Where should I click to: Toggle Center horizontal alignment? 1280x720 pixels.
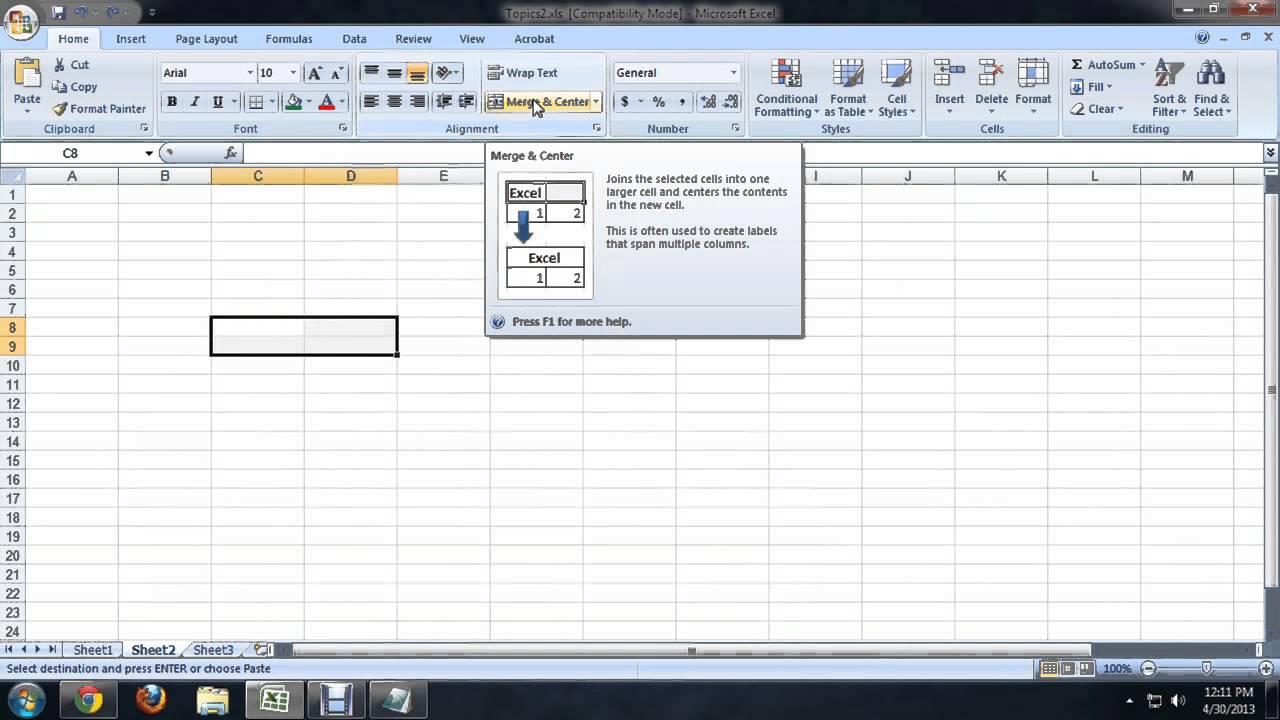(394, 102)
